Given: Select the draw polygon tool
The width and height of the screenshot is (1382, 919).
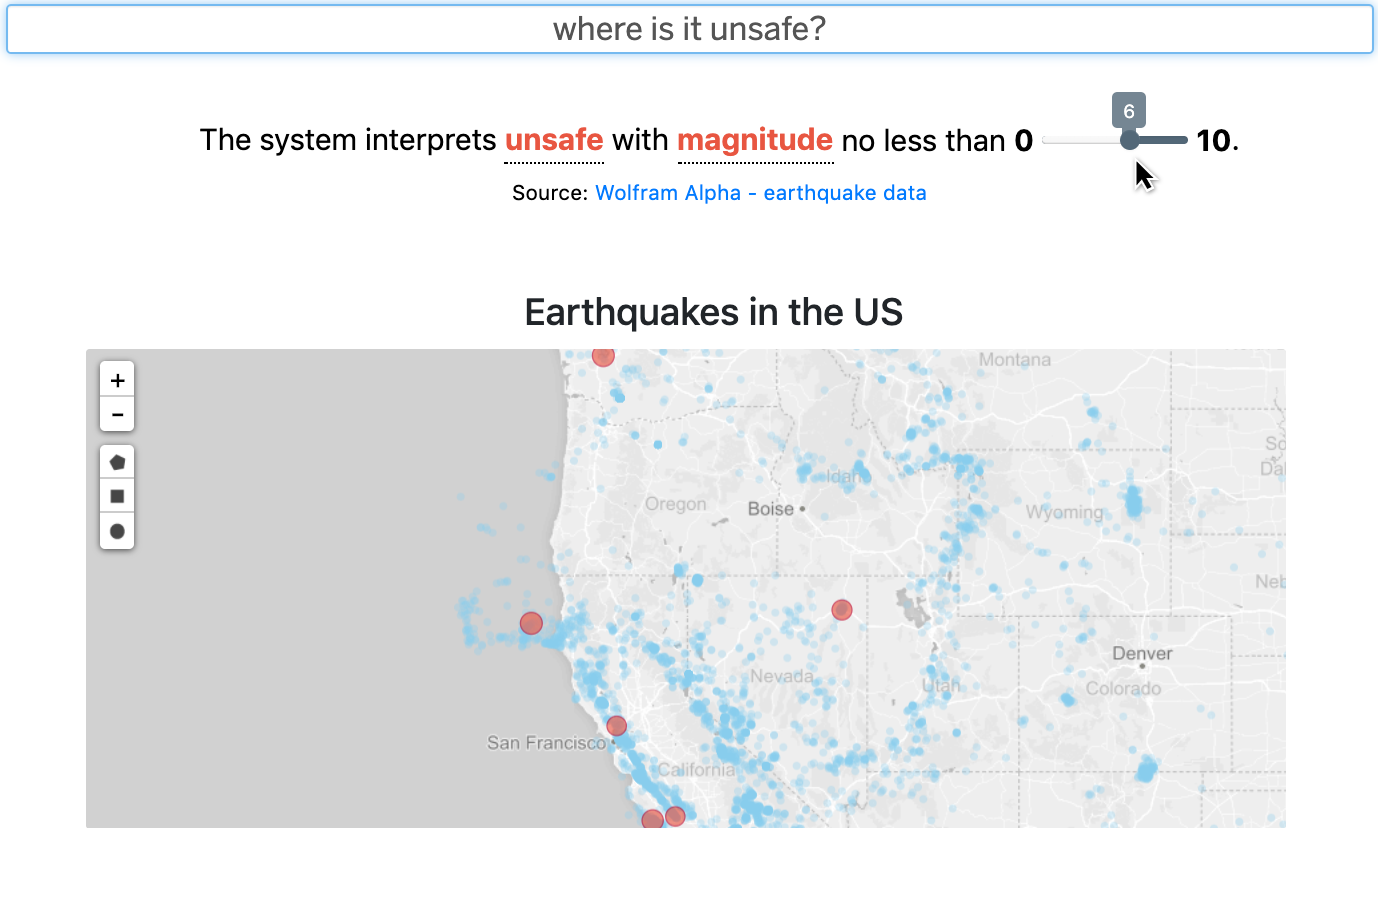Looking at the screenshot, I should pos(117,462).
